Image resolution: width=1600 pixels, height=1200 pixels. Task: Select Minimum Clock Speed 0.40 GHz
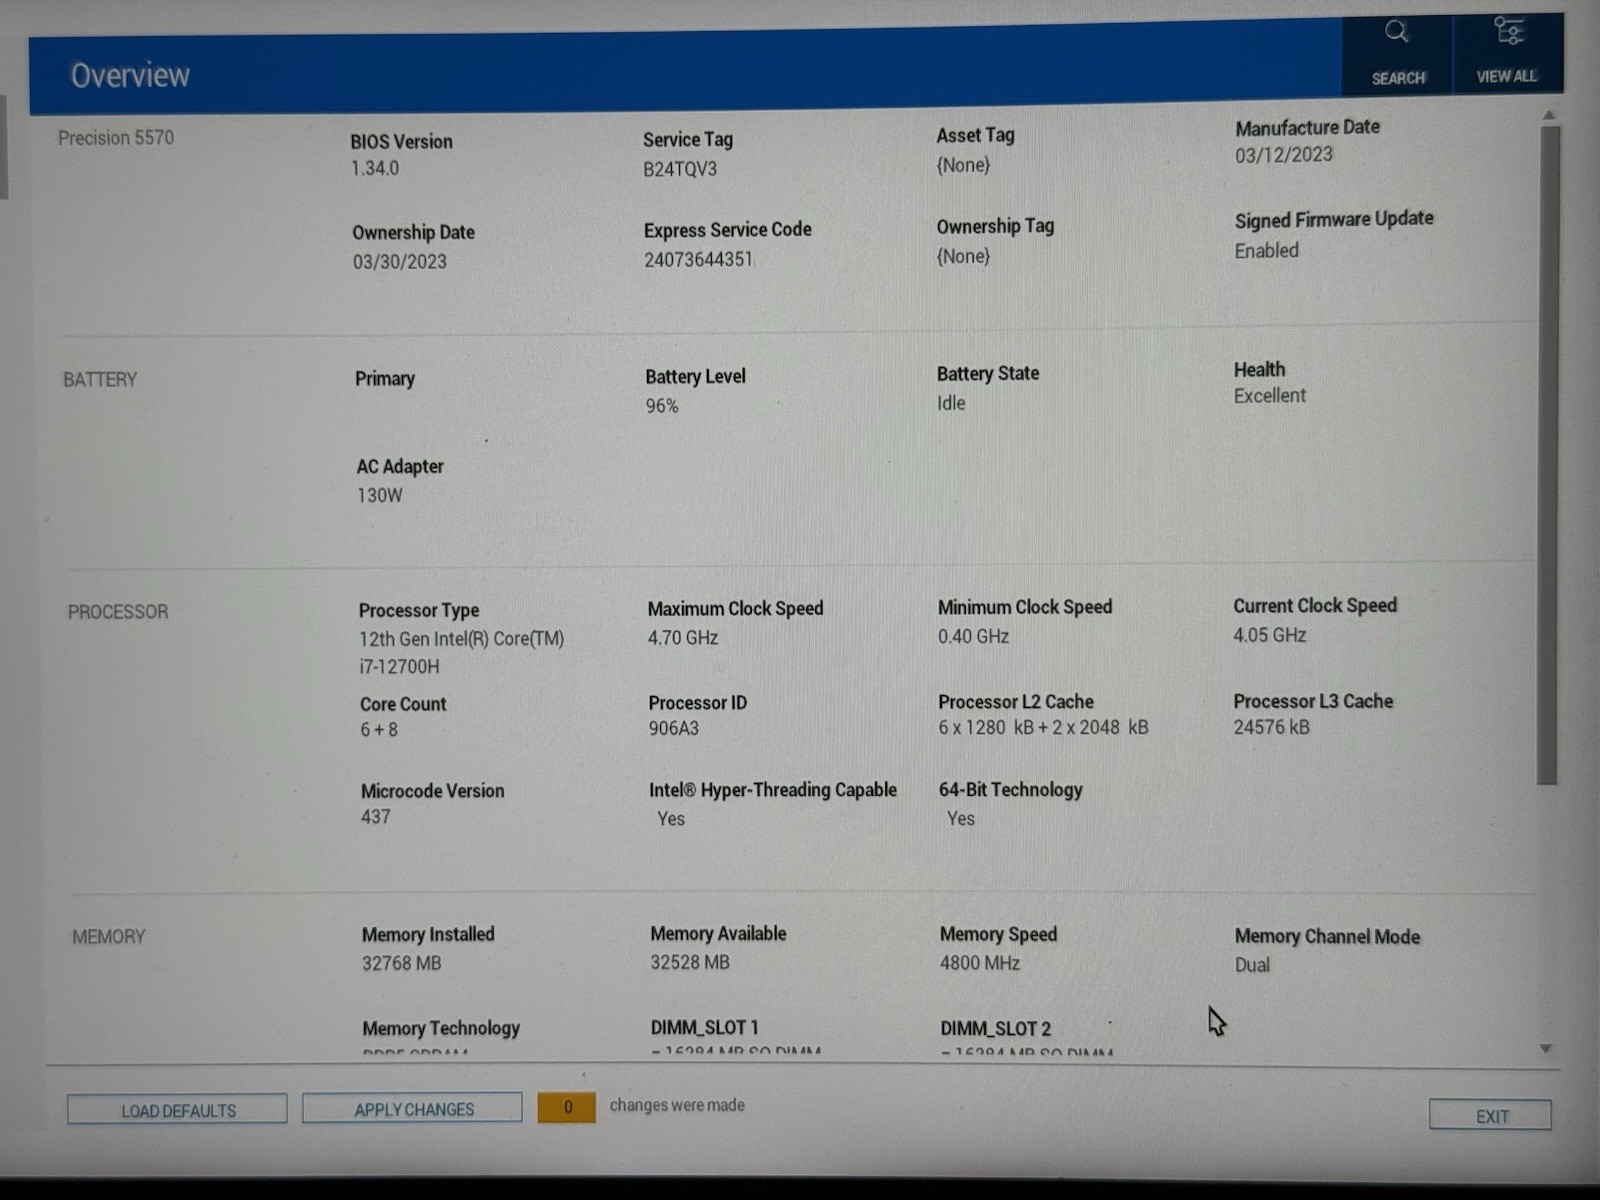[973, 636]
